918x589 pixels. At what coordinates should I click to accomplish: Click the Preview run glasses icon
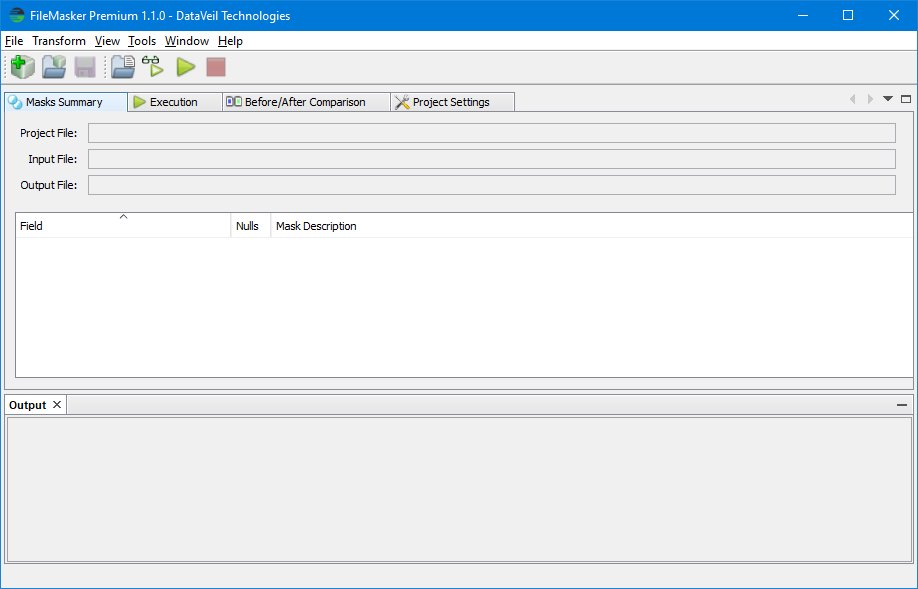pyautogui.click(x=153, y=67)
